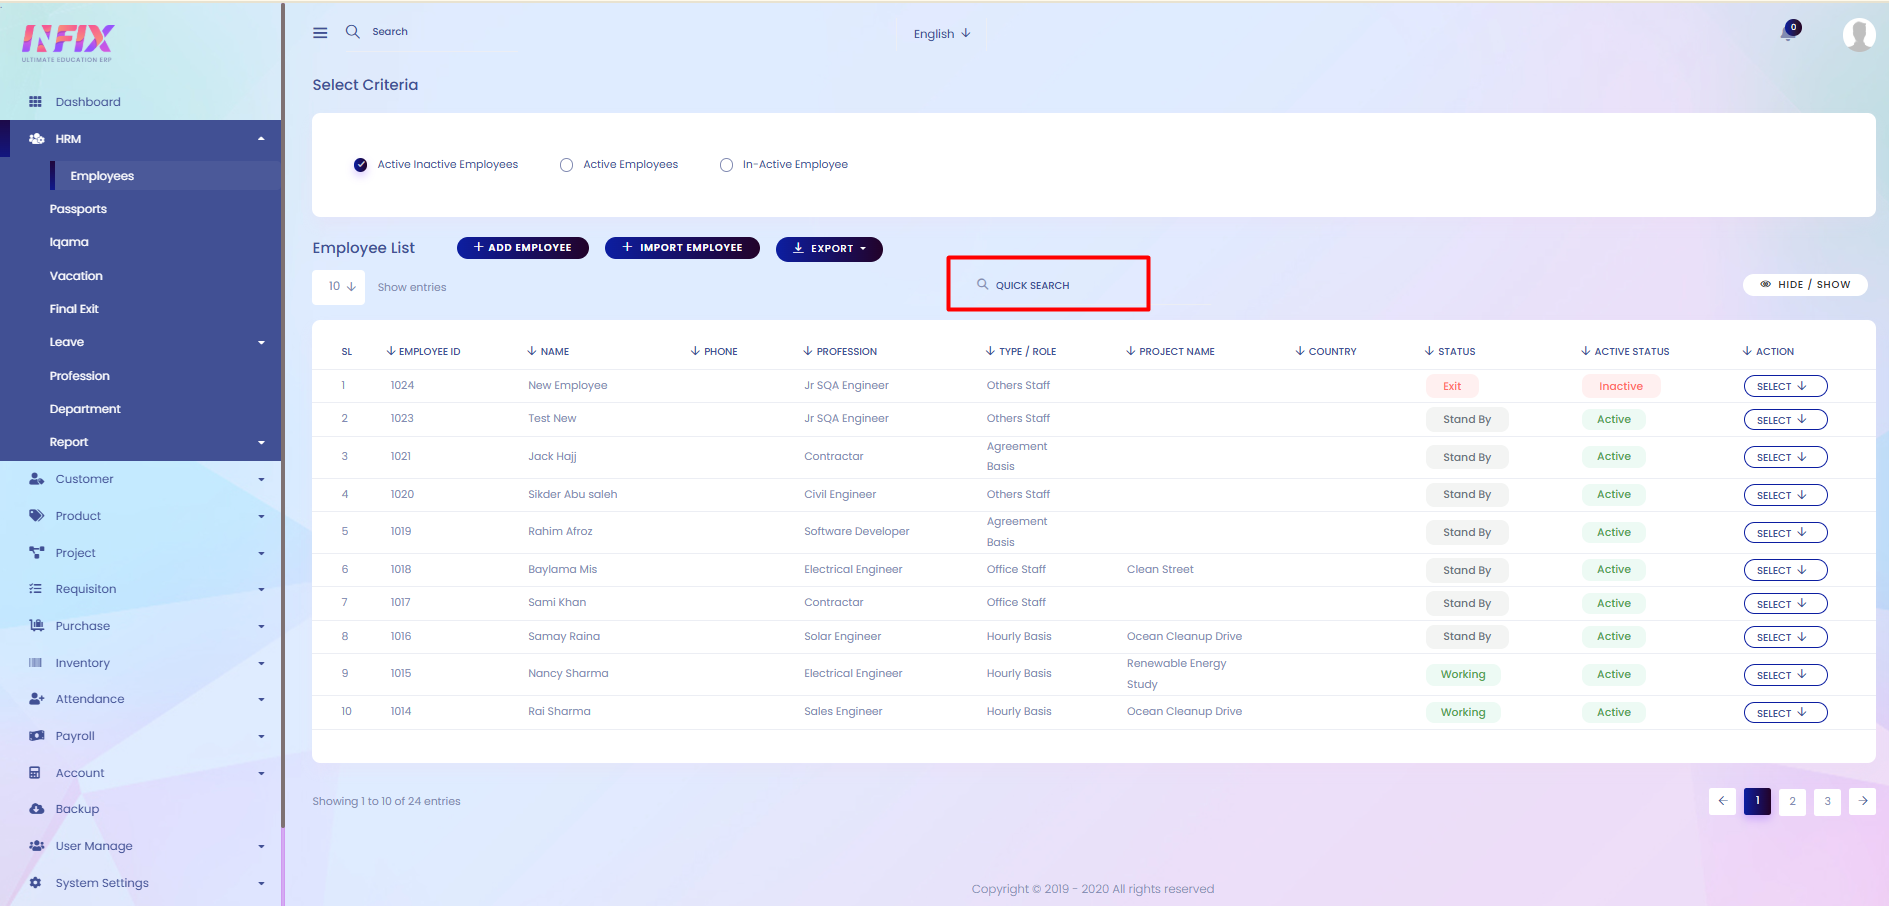Expand the Leave submenu
The height and width of the screenshot is (906, 1889).
261,343
